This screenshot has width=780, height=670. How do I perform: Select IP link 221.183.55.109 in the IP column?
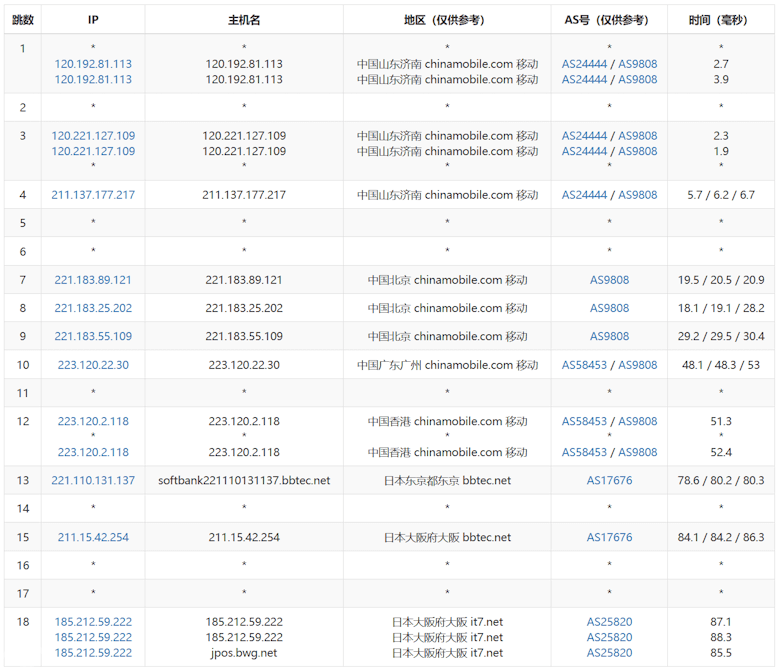click(x=93, y=336)
